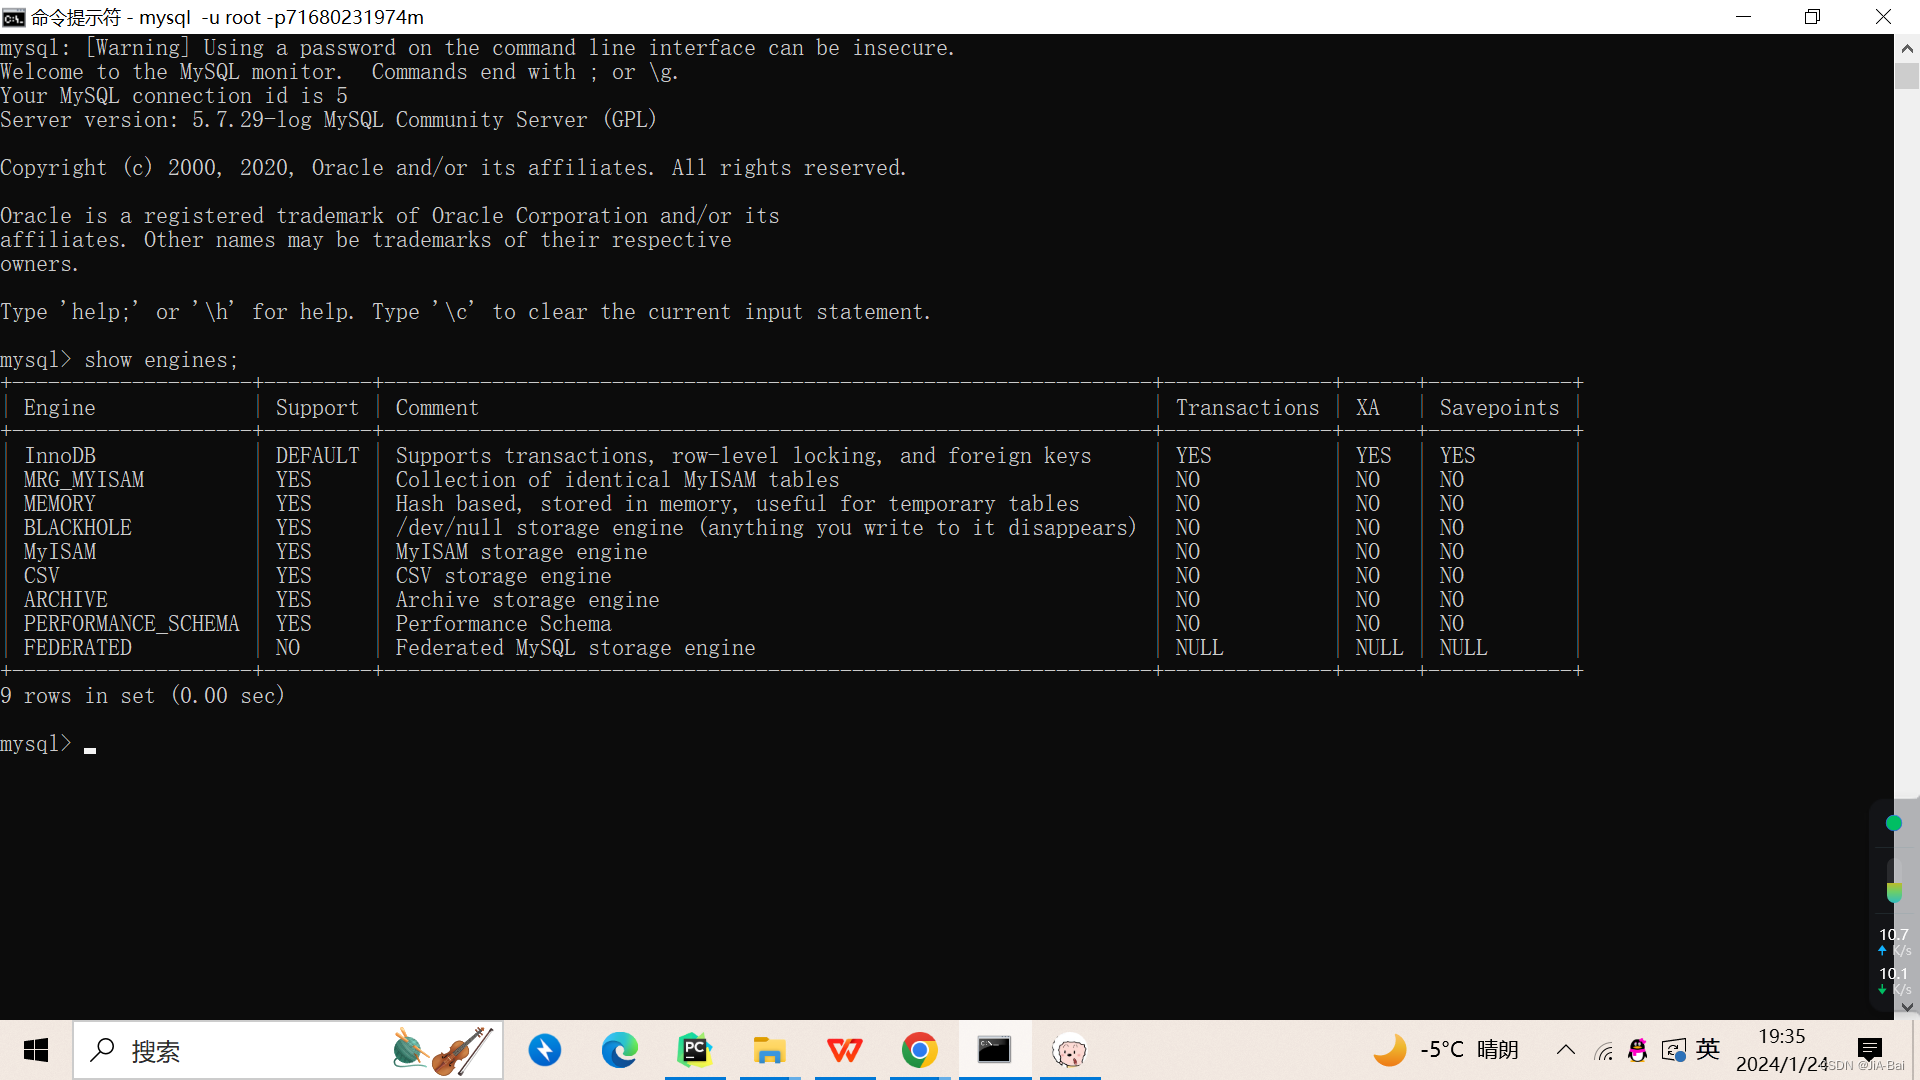Click the 'Your MySQL connection id' line

[174, 96]
